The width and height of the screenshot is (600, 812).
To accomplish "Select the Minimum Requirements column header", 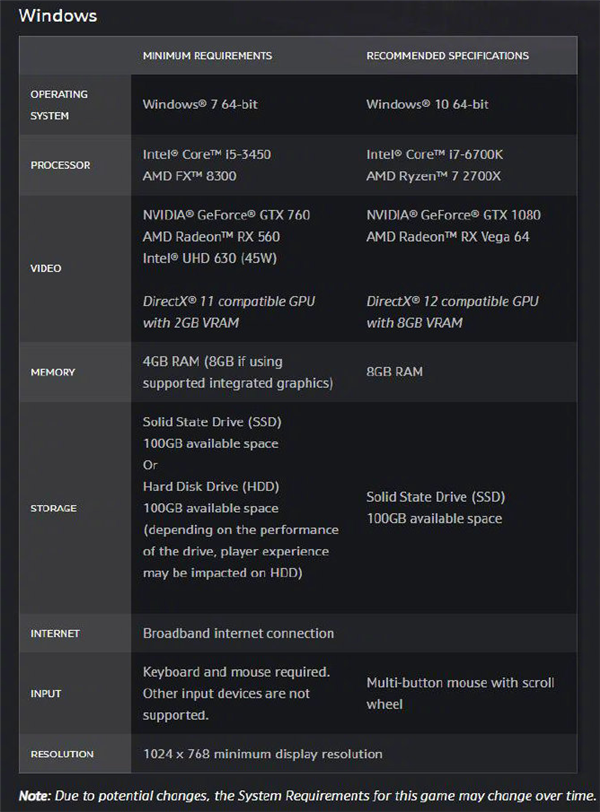I will [207, 56].
